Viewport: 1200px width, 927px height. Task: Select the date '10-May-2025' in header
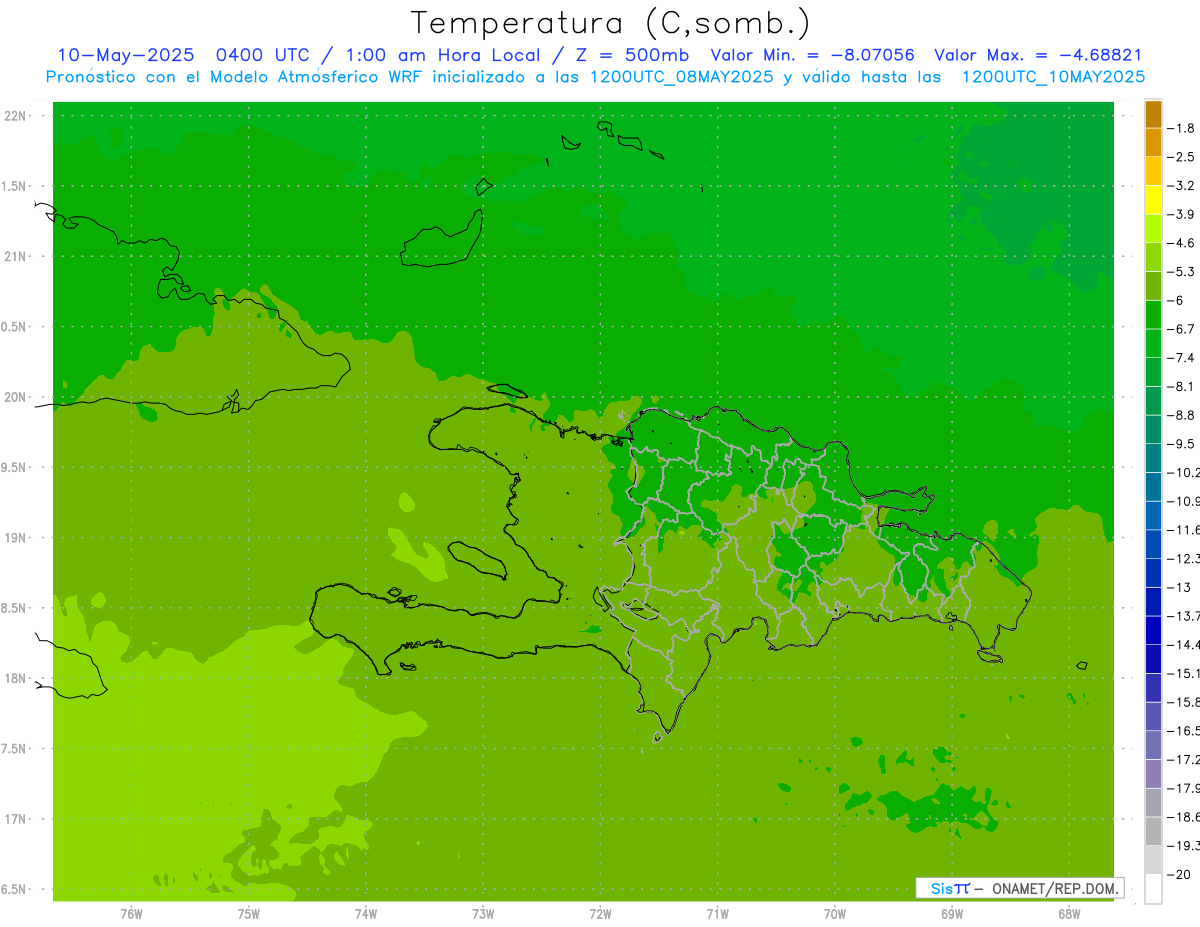(125, 55)
